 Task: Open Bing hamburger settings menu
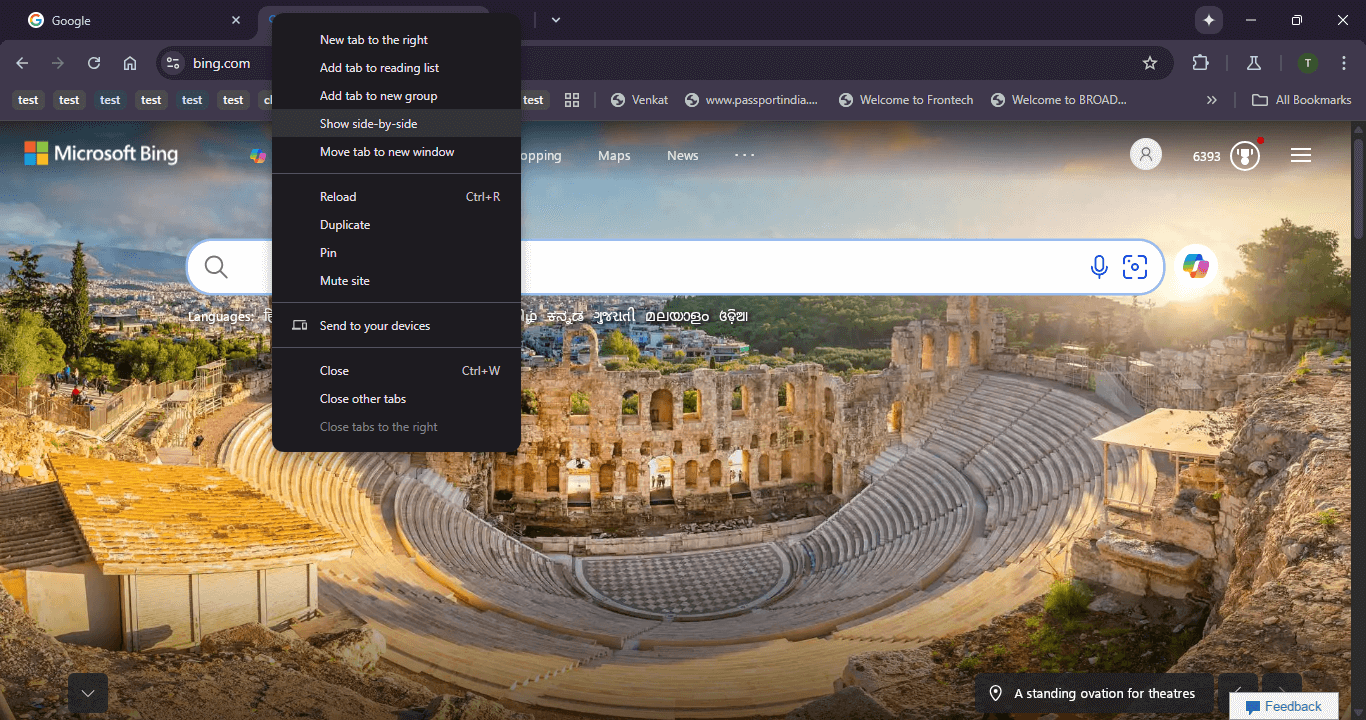[1301, 155]
